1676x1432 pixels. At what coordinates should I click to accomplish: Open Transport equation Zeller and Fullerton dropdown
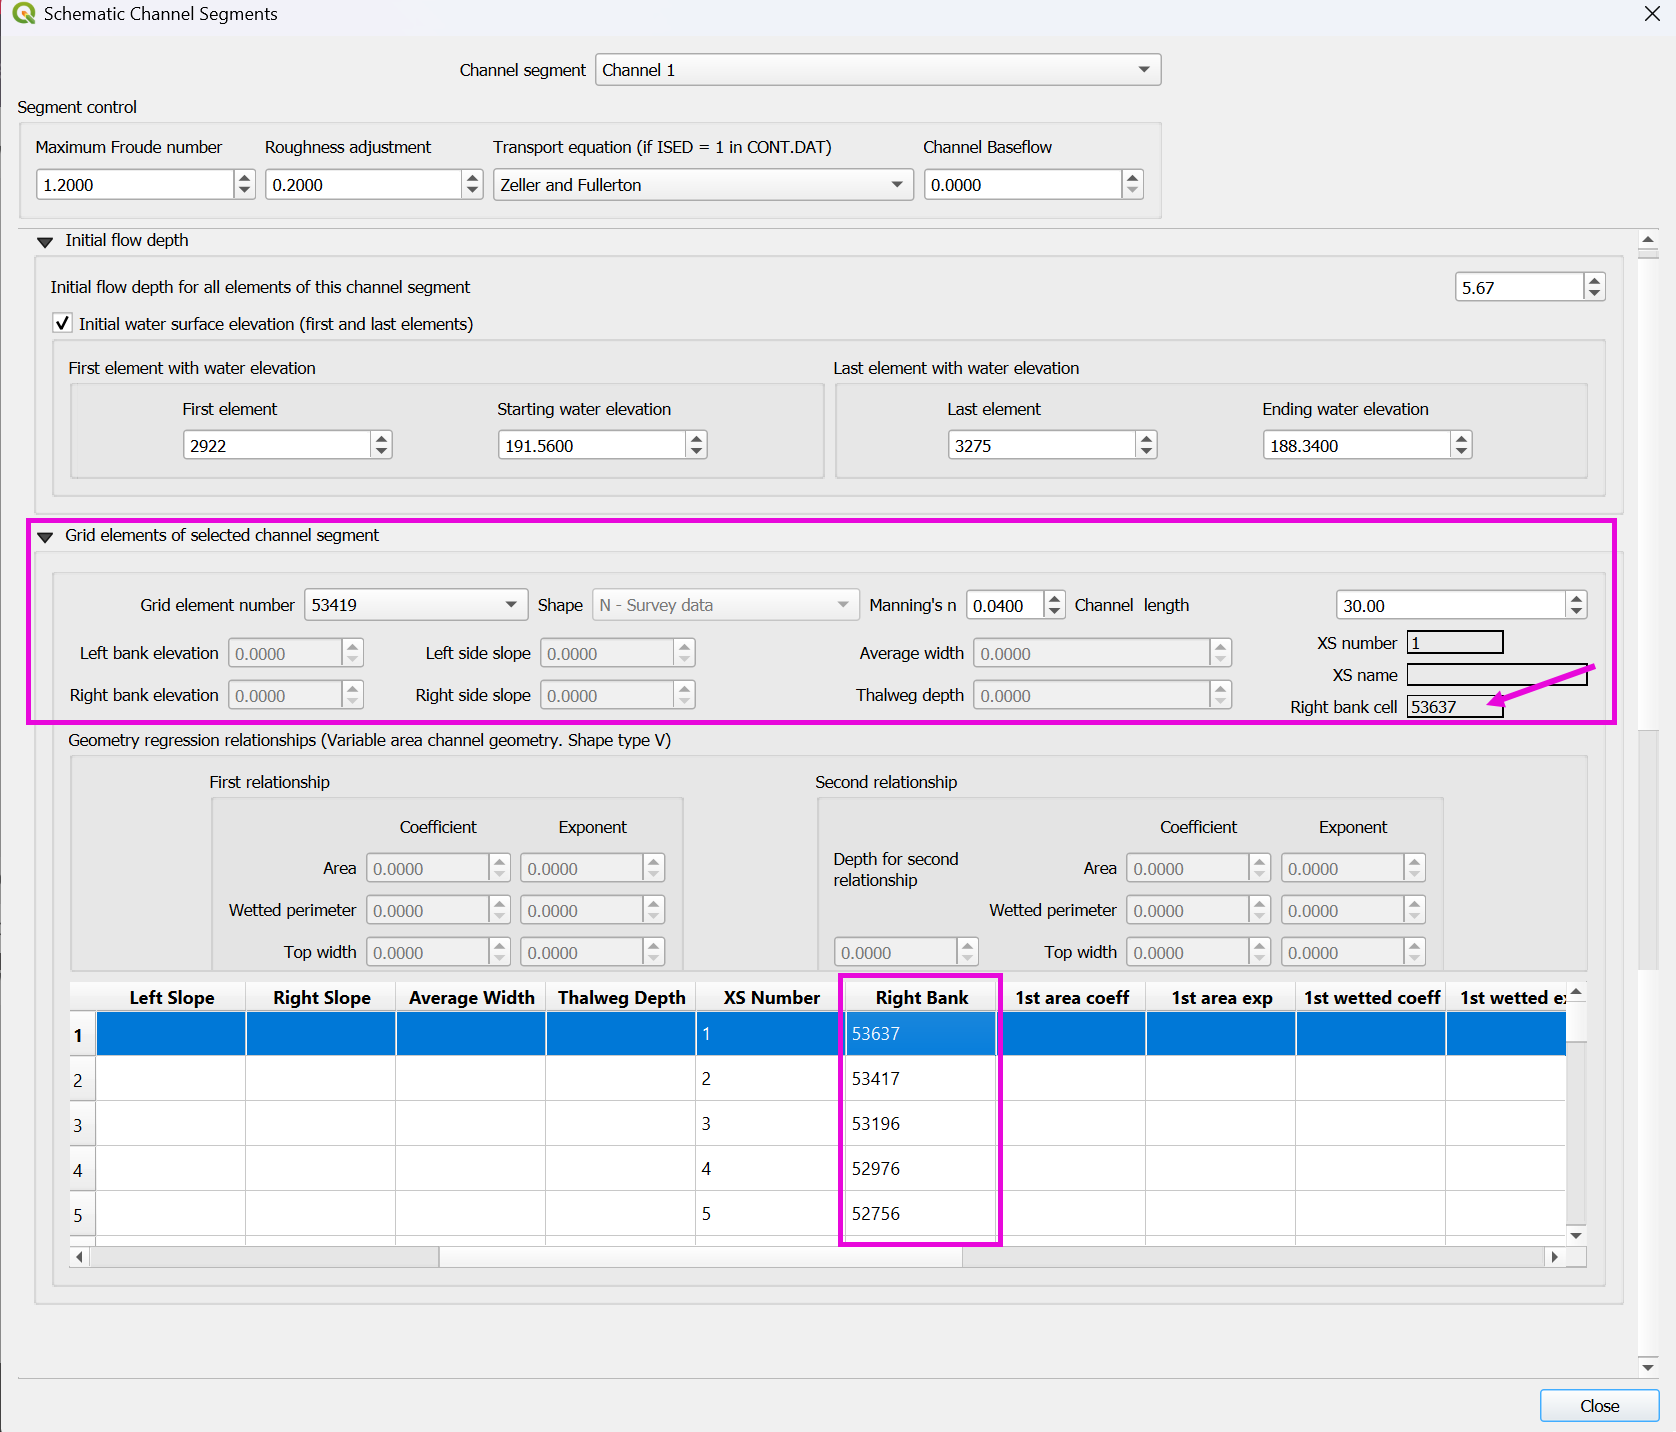(x=896, y=185)
